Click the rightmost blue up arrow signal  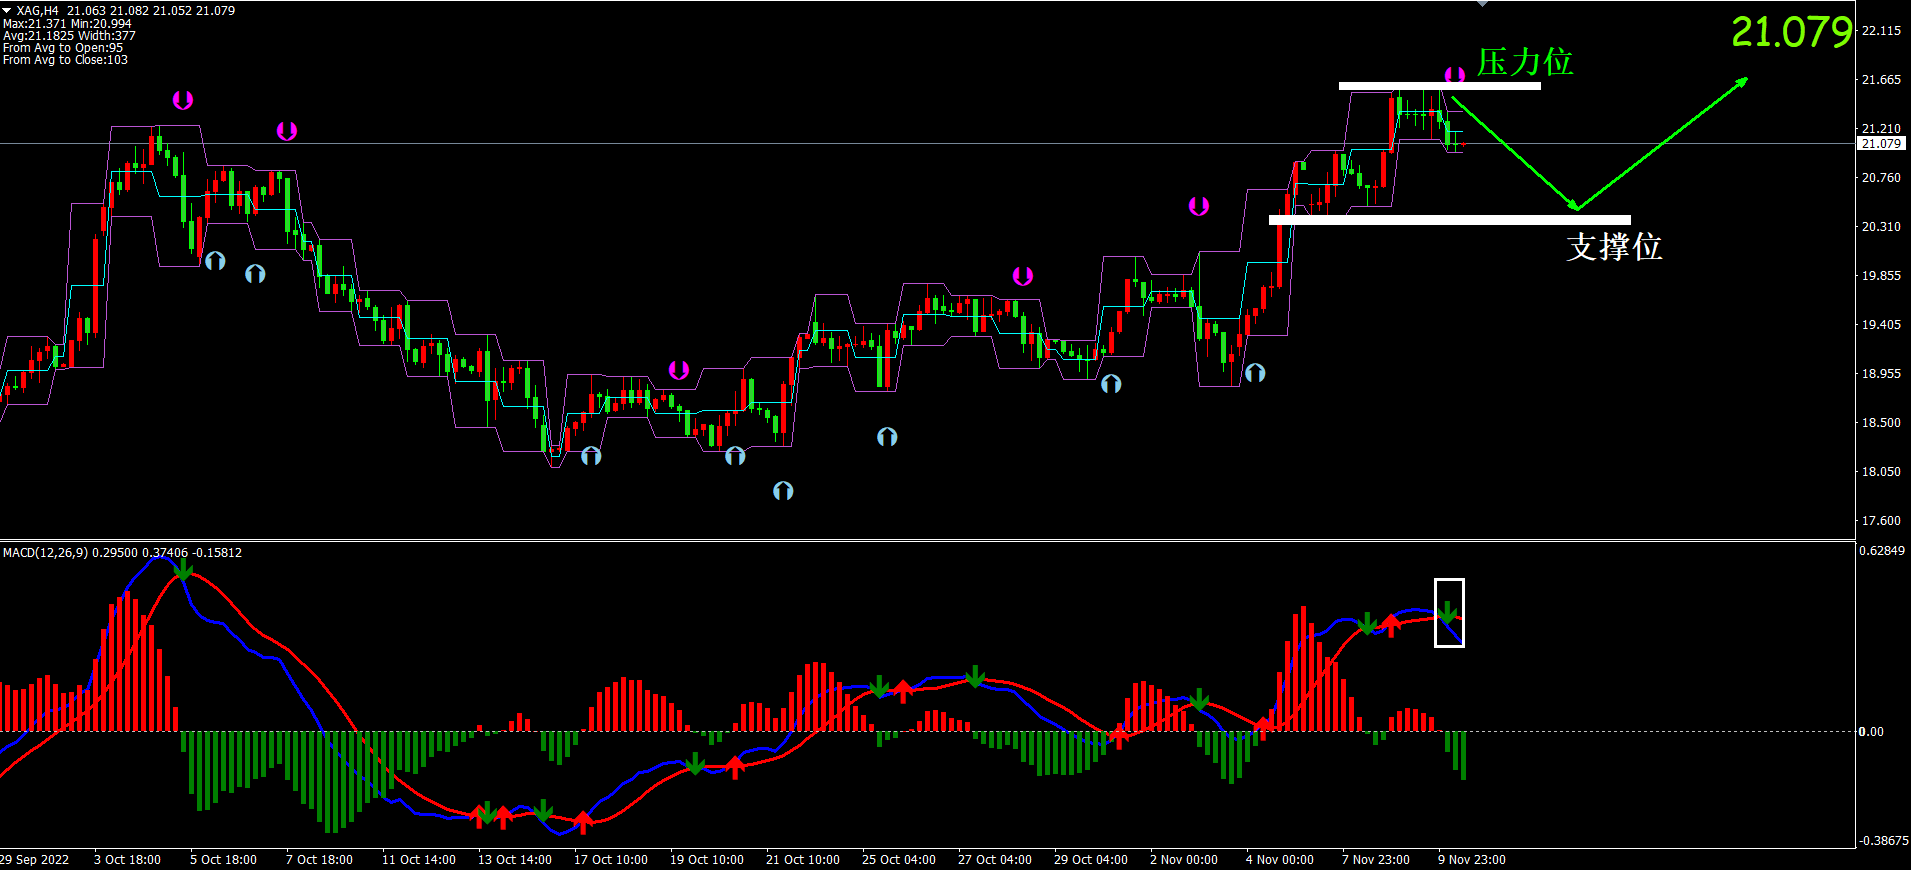coord(1255,373)
